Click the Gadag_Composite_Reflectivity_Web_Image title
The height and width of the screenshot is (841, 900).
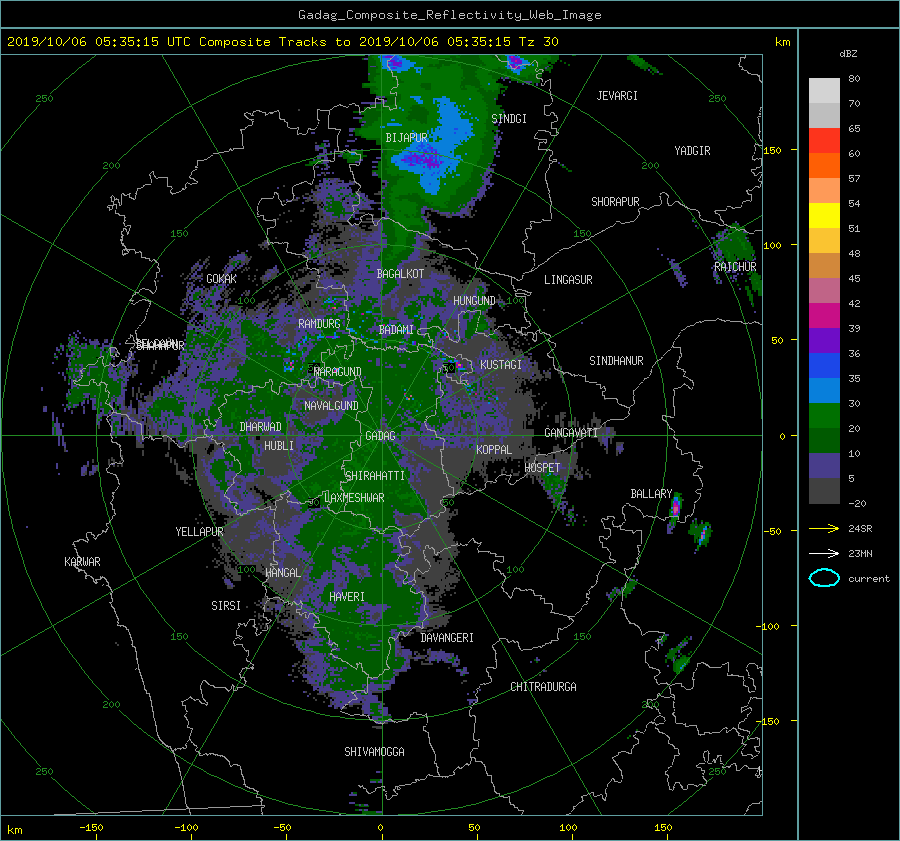449,15
